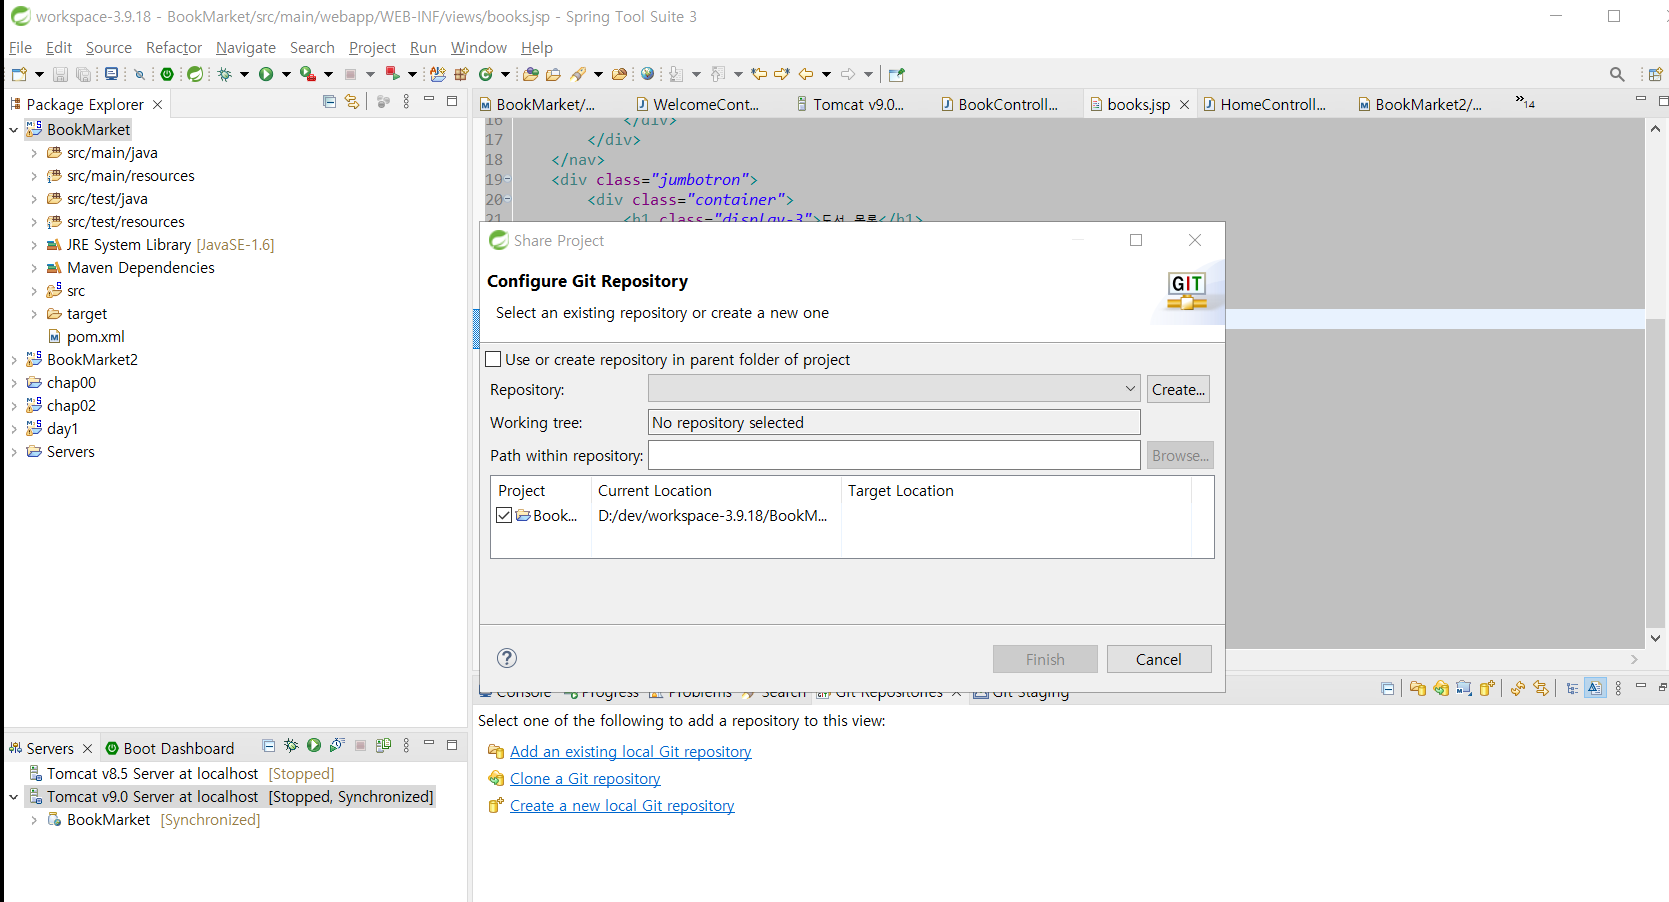Expand BookMarket [Synchronized] server module
Screen dimensions: 1669x902
(33, 820)
